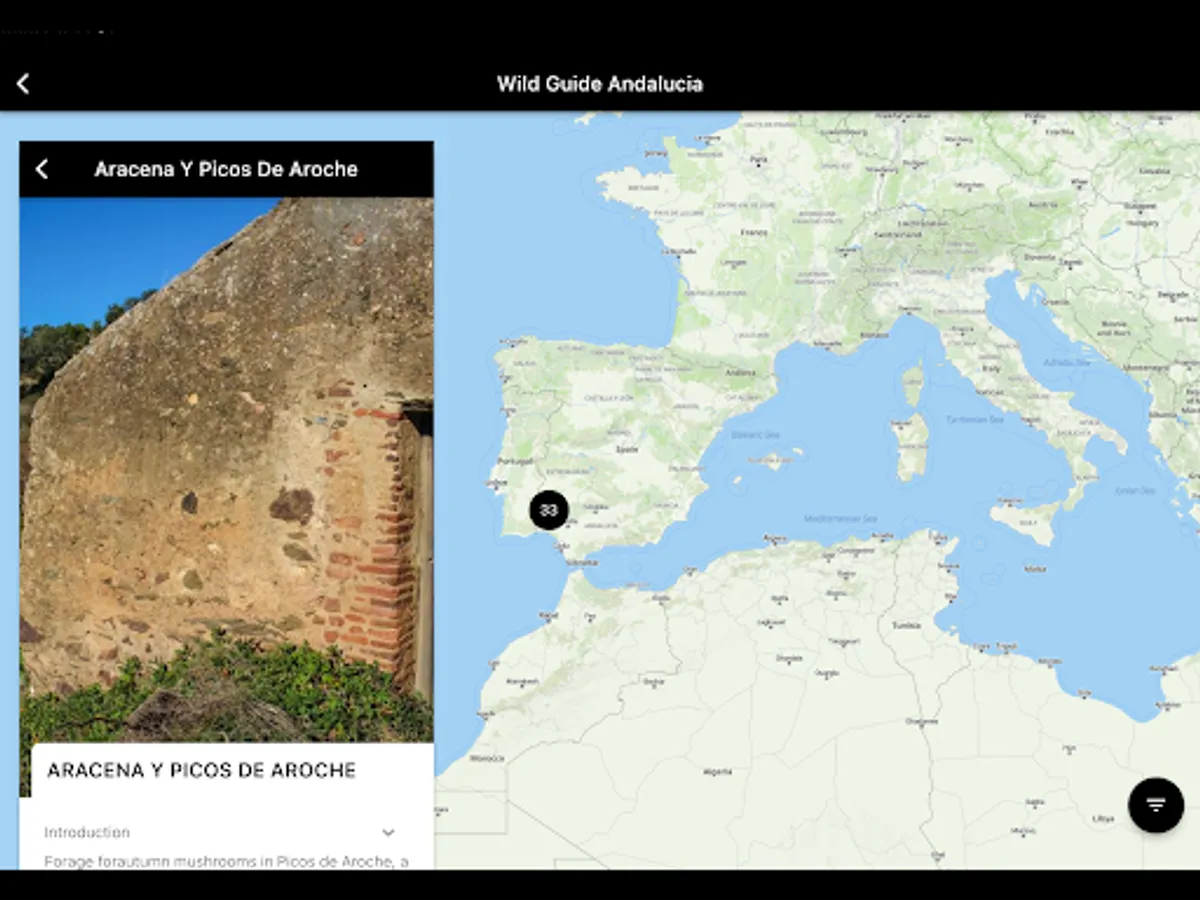The width and height of the screenshot is (1200, 900).
Task: Return from Aracena Y Picos De Aroche panel
Action: (x=42, y=169)
